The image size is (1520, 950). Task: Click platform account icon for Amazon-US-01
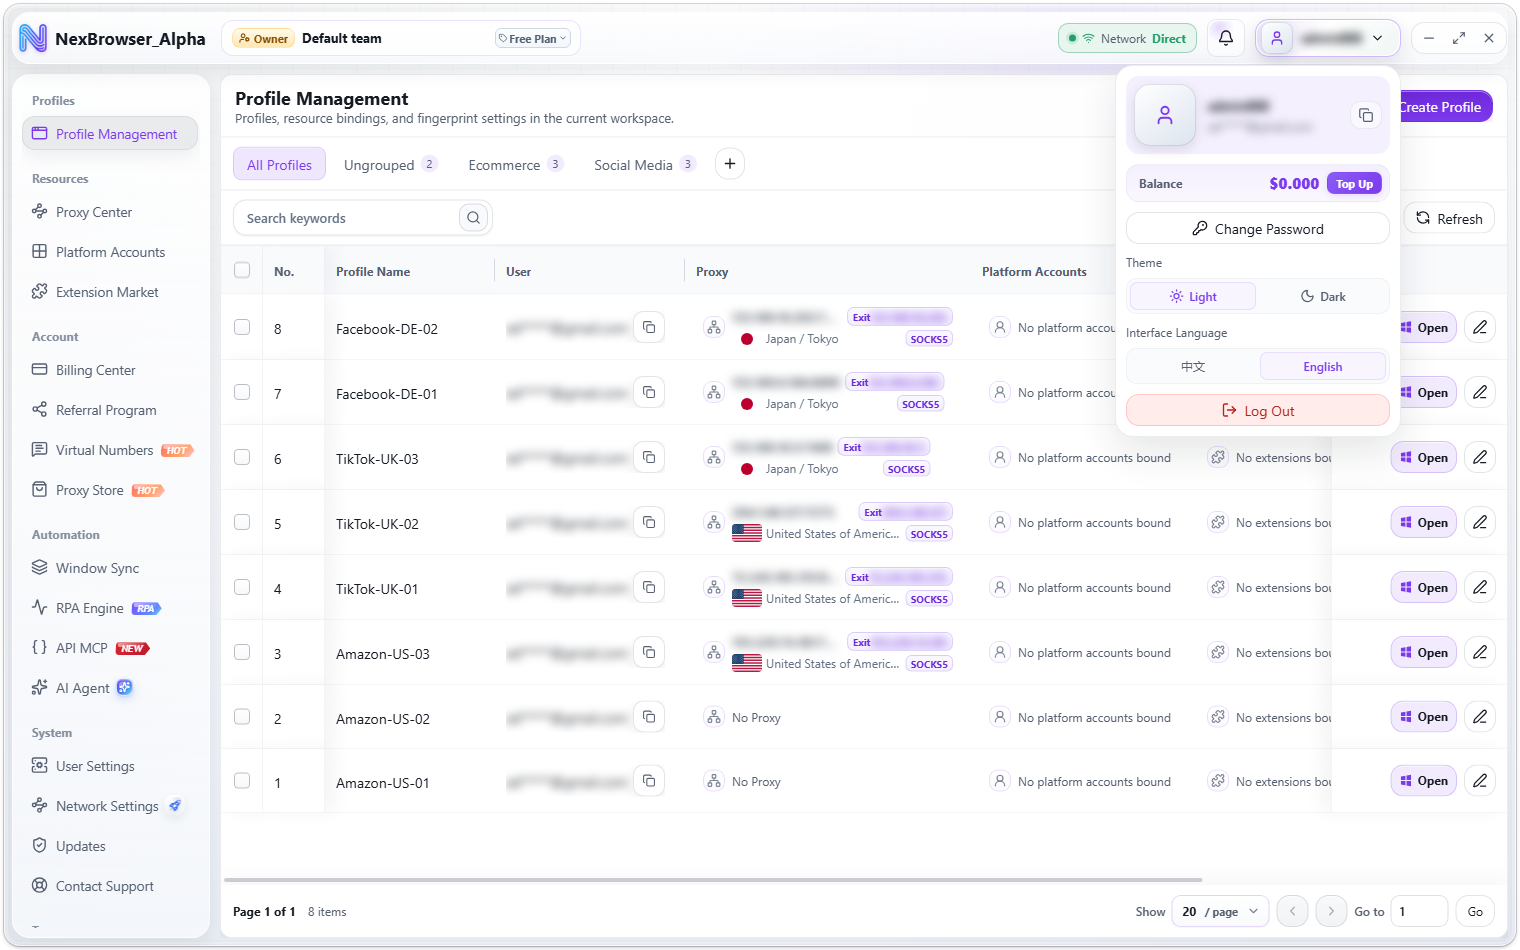coord(1000,781)
